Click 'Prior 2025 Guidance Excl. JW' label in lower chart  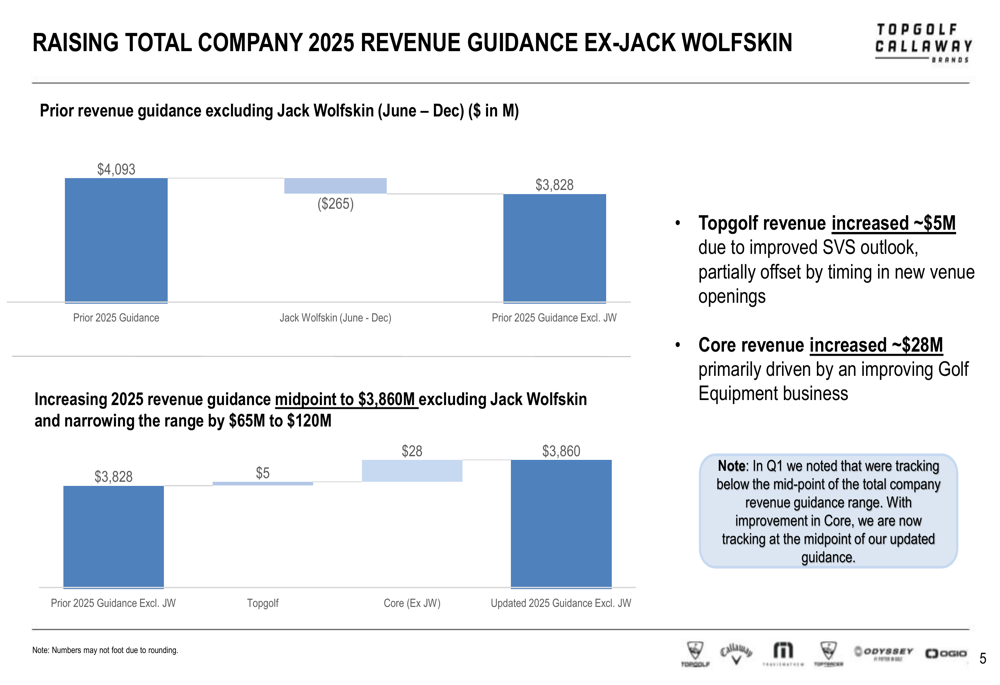[114, 603]
